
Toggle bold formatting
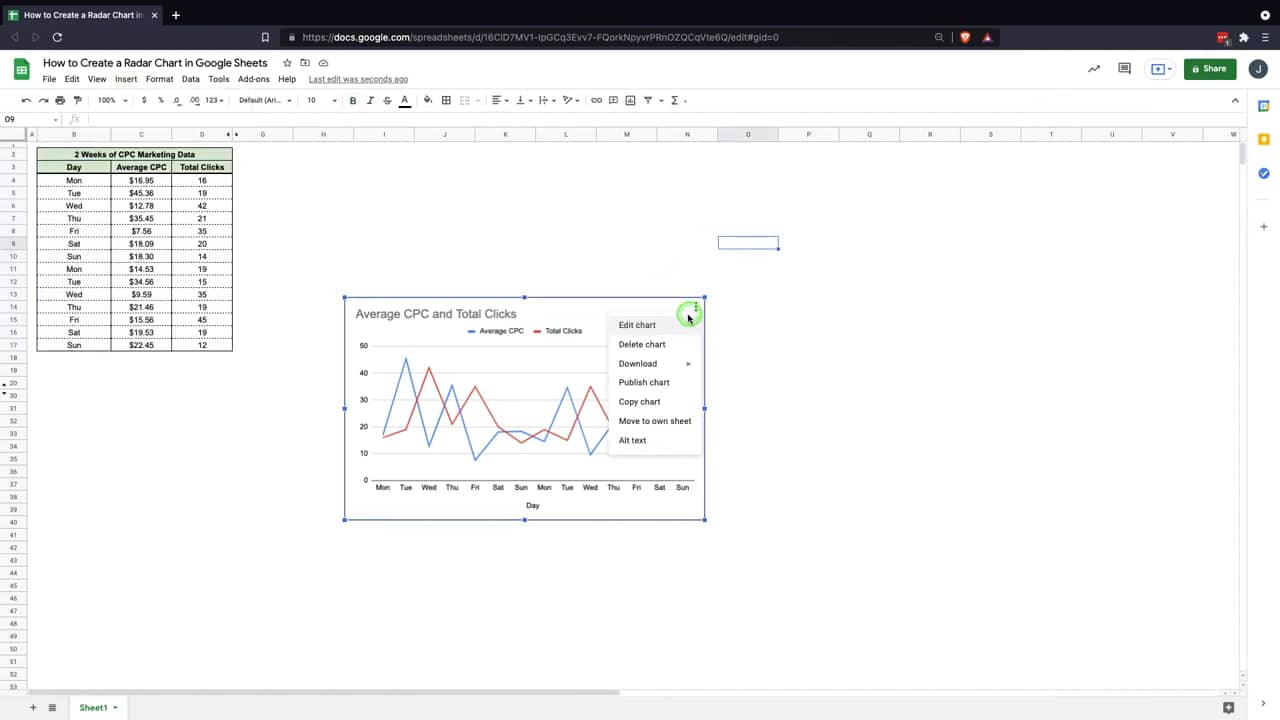pyautogui.click(x=352, y=100)
